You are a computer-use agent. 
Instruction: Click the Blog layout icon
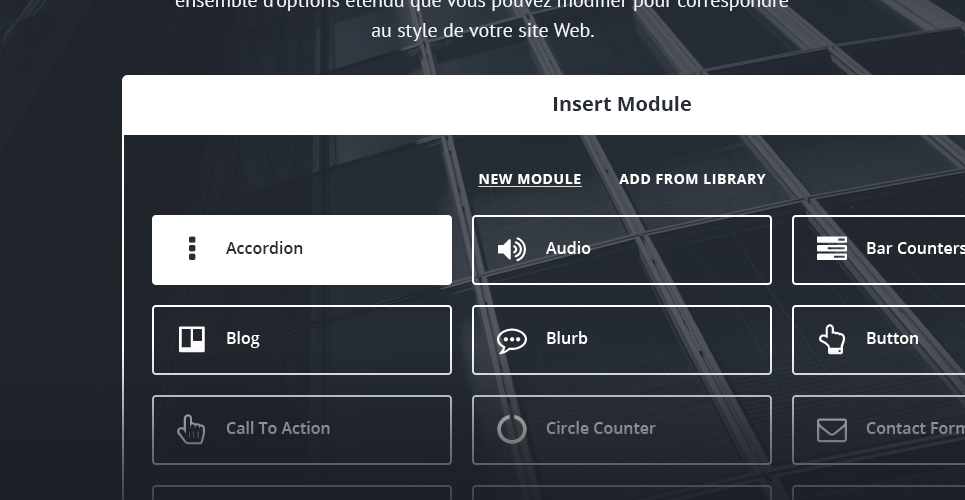192,339
